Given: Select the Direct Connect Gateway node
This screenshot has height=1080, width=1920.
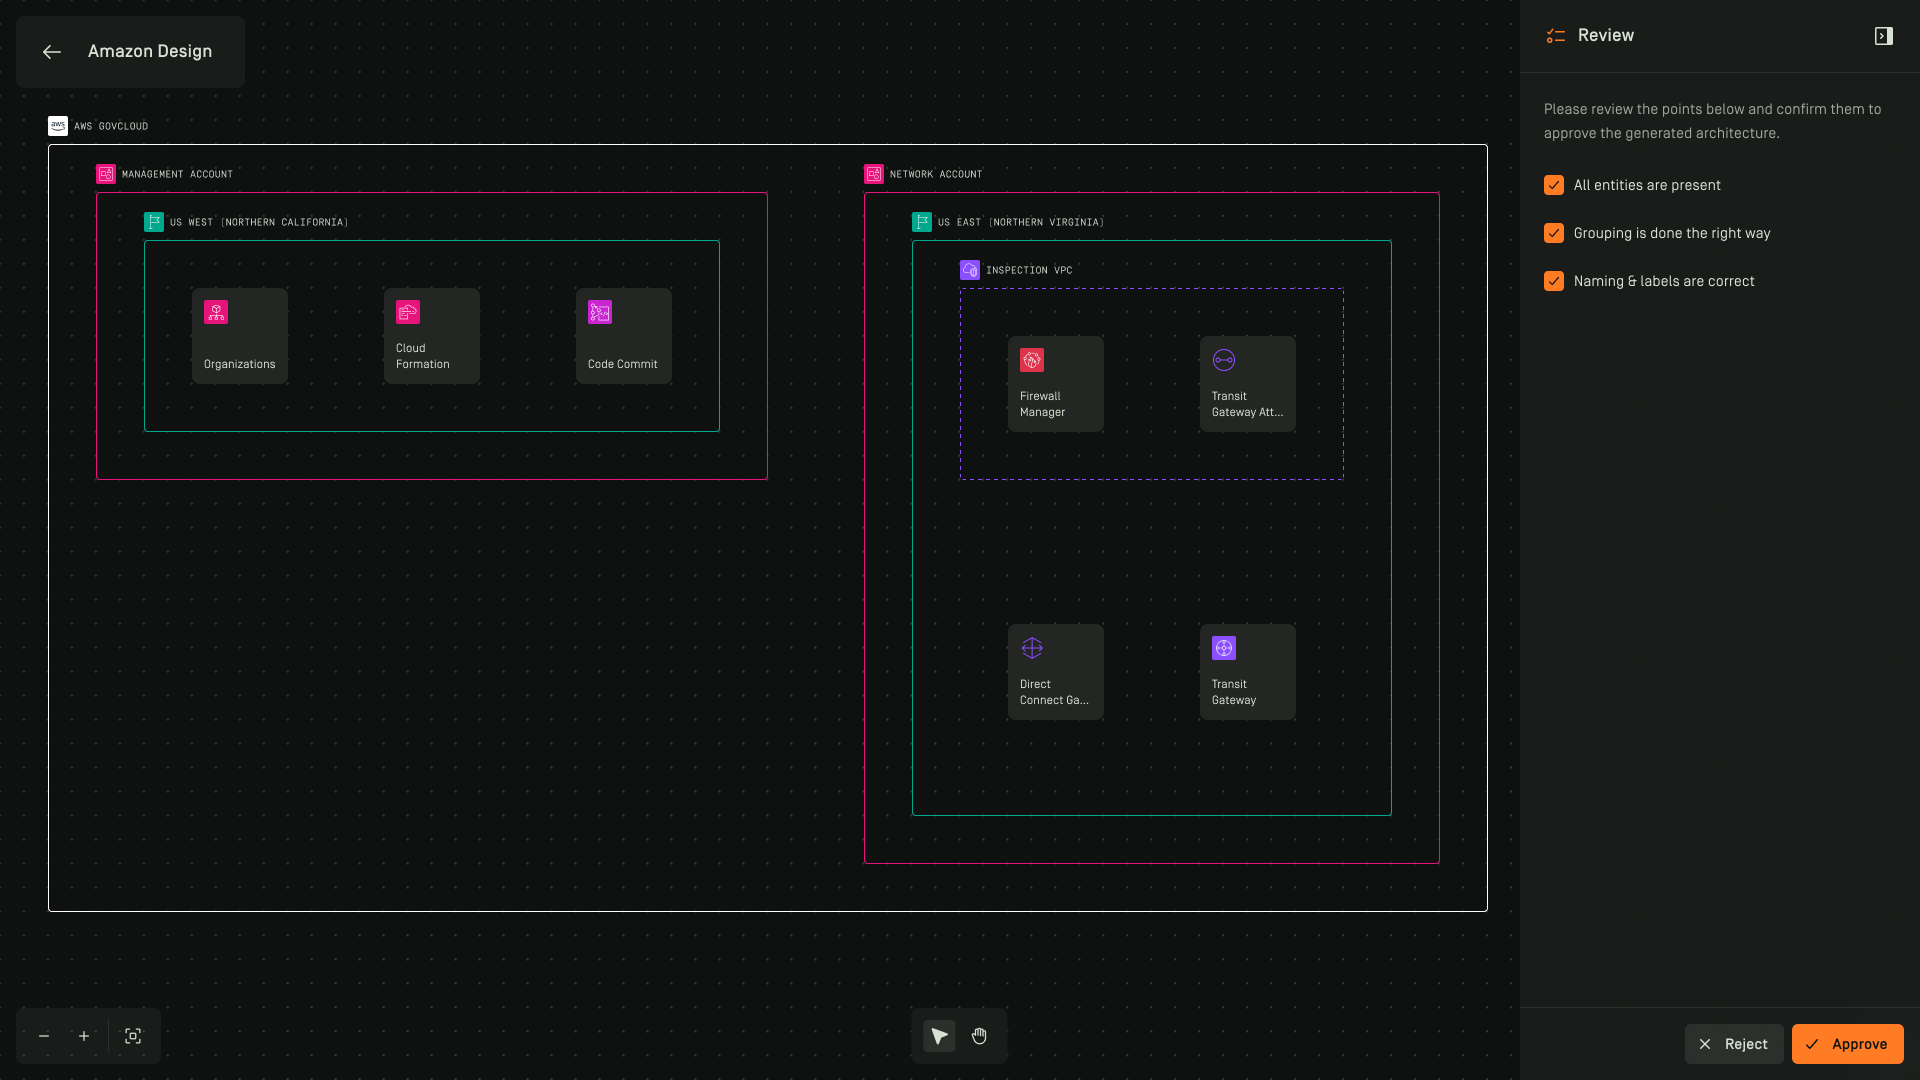Looking at the screenshot, I should (x=1056, y=672).
